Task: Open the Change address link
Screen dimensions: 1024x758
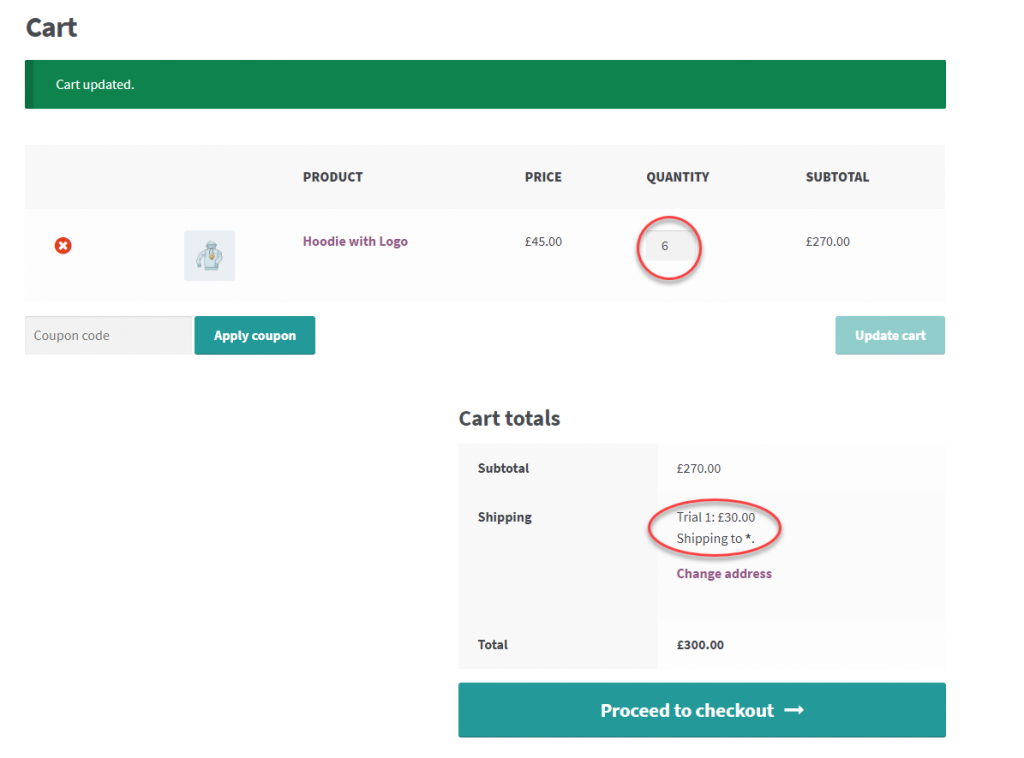Action: pyautogui.click(x=724, y=574)
